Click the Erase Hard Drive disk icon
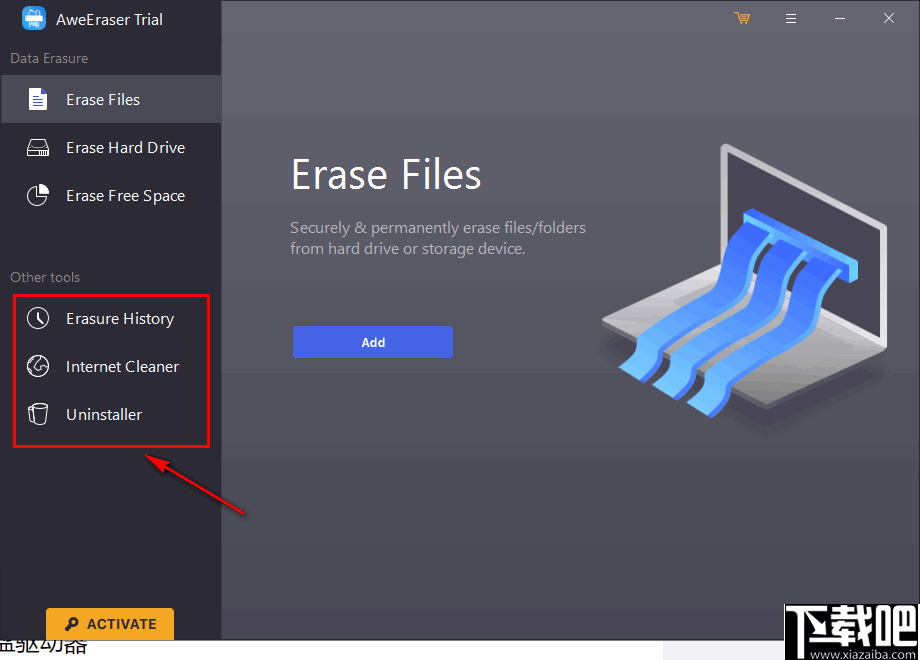The height and width of the screenshot is (660, 920). pos(38,147)
